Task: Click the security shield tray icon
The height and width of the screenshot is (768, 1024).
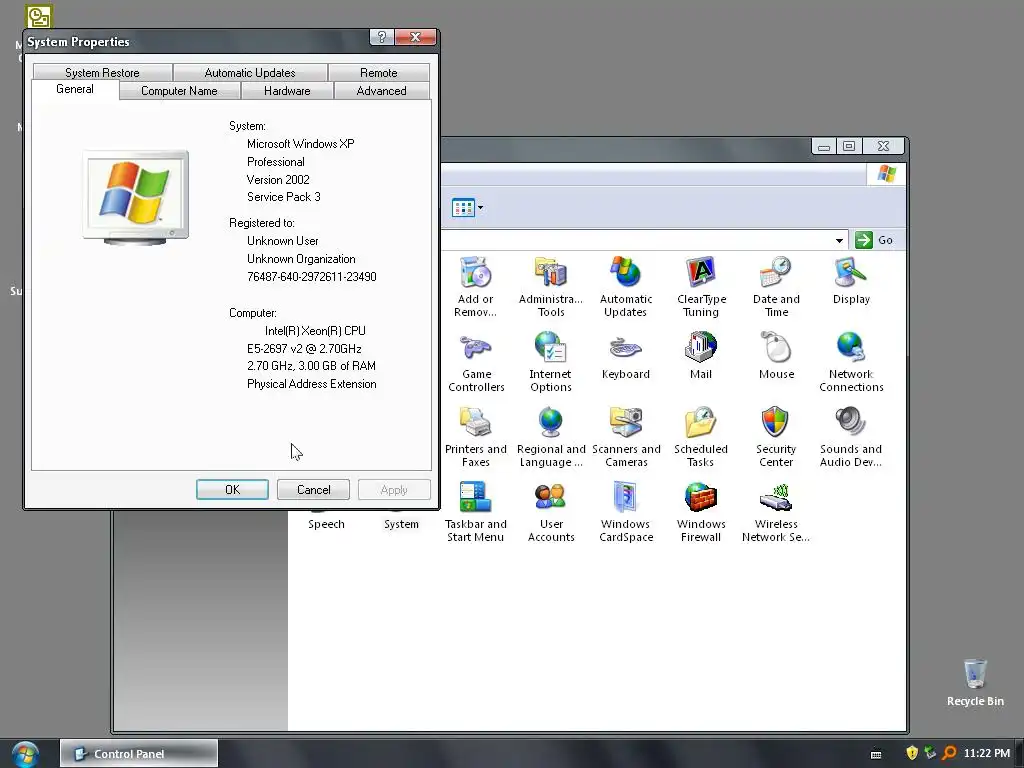Action: [912, 753]
